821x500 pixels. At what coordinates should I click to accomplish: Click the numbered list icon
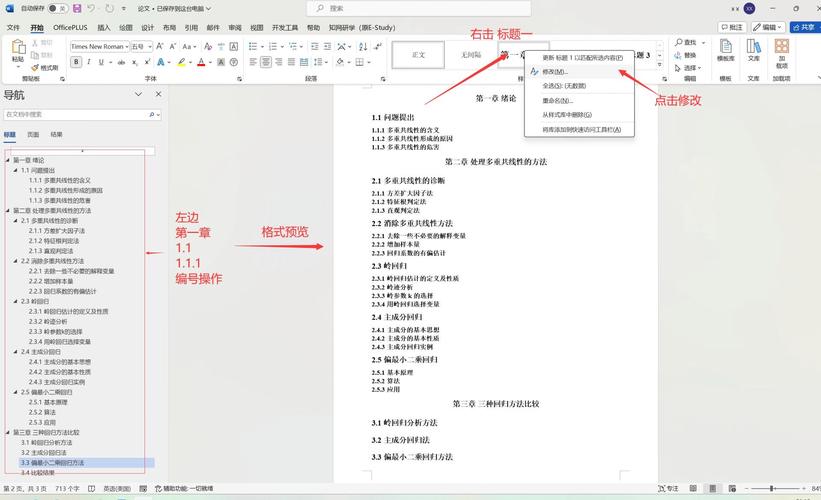point(272,47)
